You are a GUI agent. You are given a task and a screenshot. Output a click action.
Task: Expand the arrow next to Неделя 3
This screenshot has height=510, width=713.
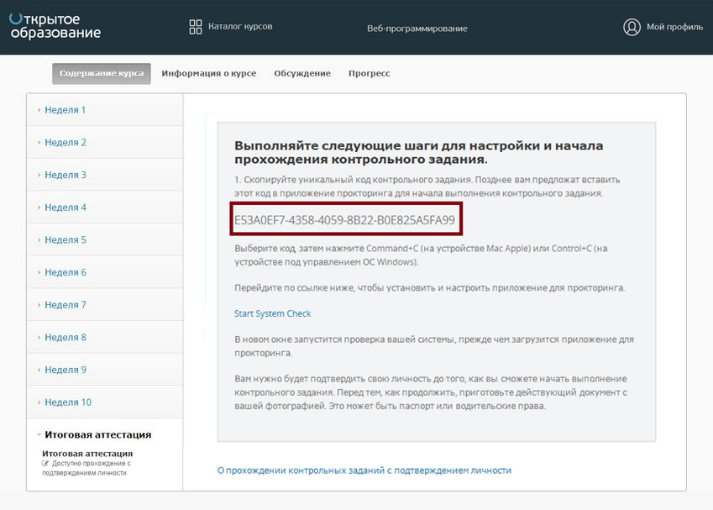[39, 175]
